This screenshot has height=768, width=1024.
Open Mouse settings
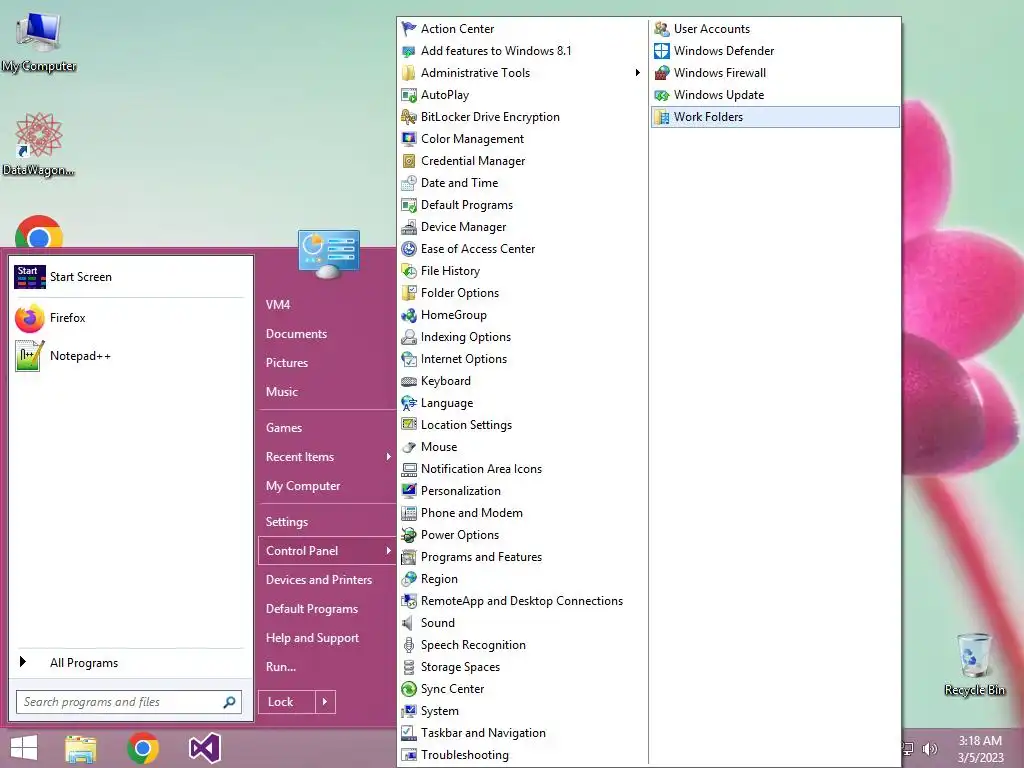pyautogui.click(x=522, y=447)
